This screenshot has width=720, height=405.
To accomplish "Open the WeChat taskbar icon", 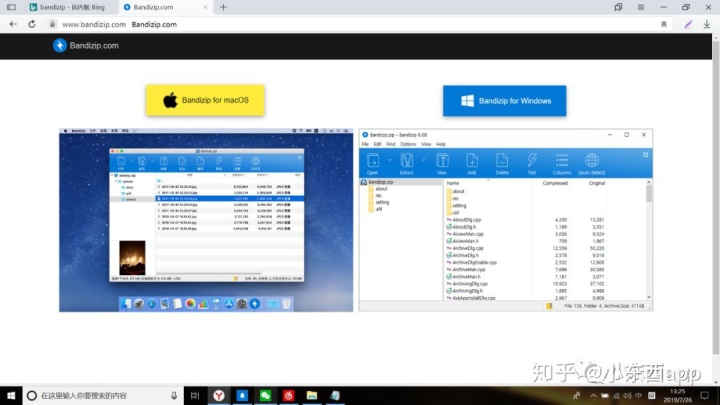I will [x=265, y=395].
